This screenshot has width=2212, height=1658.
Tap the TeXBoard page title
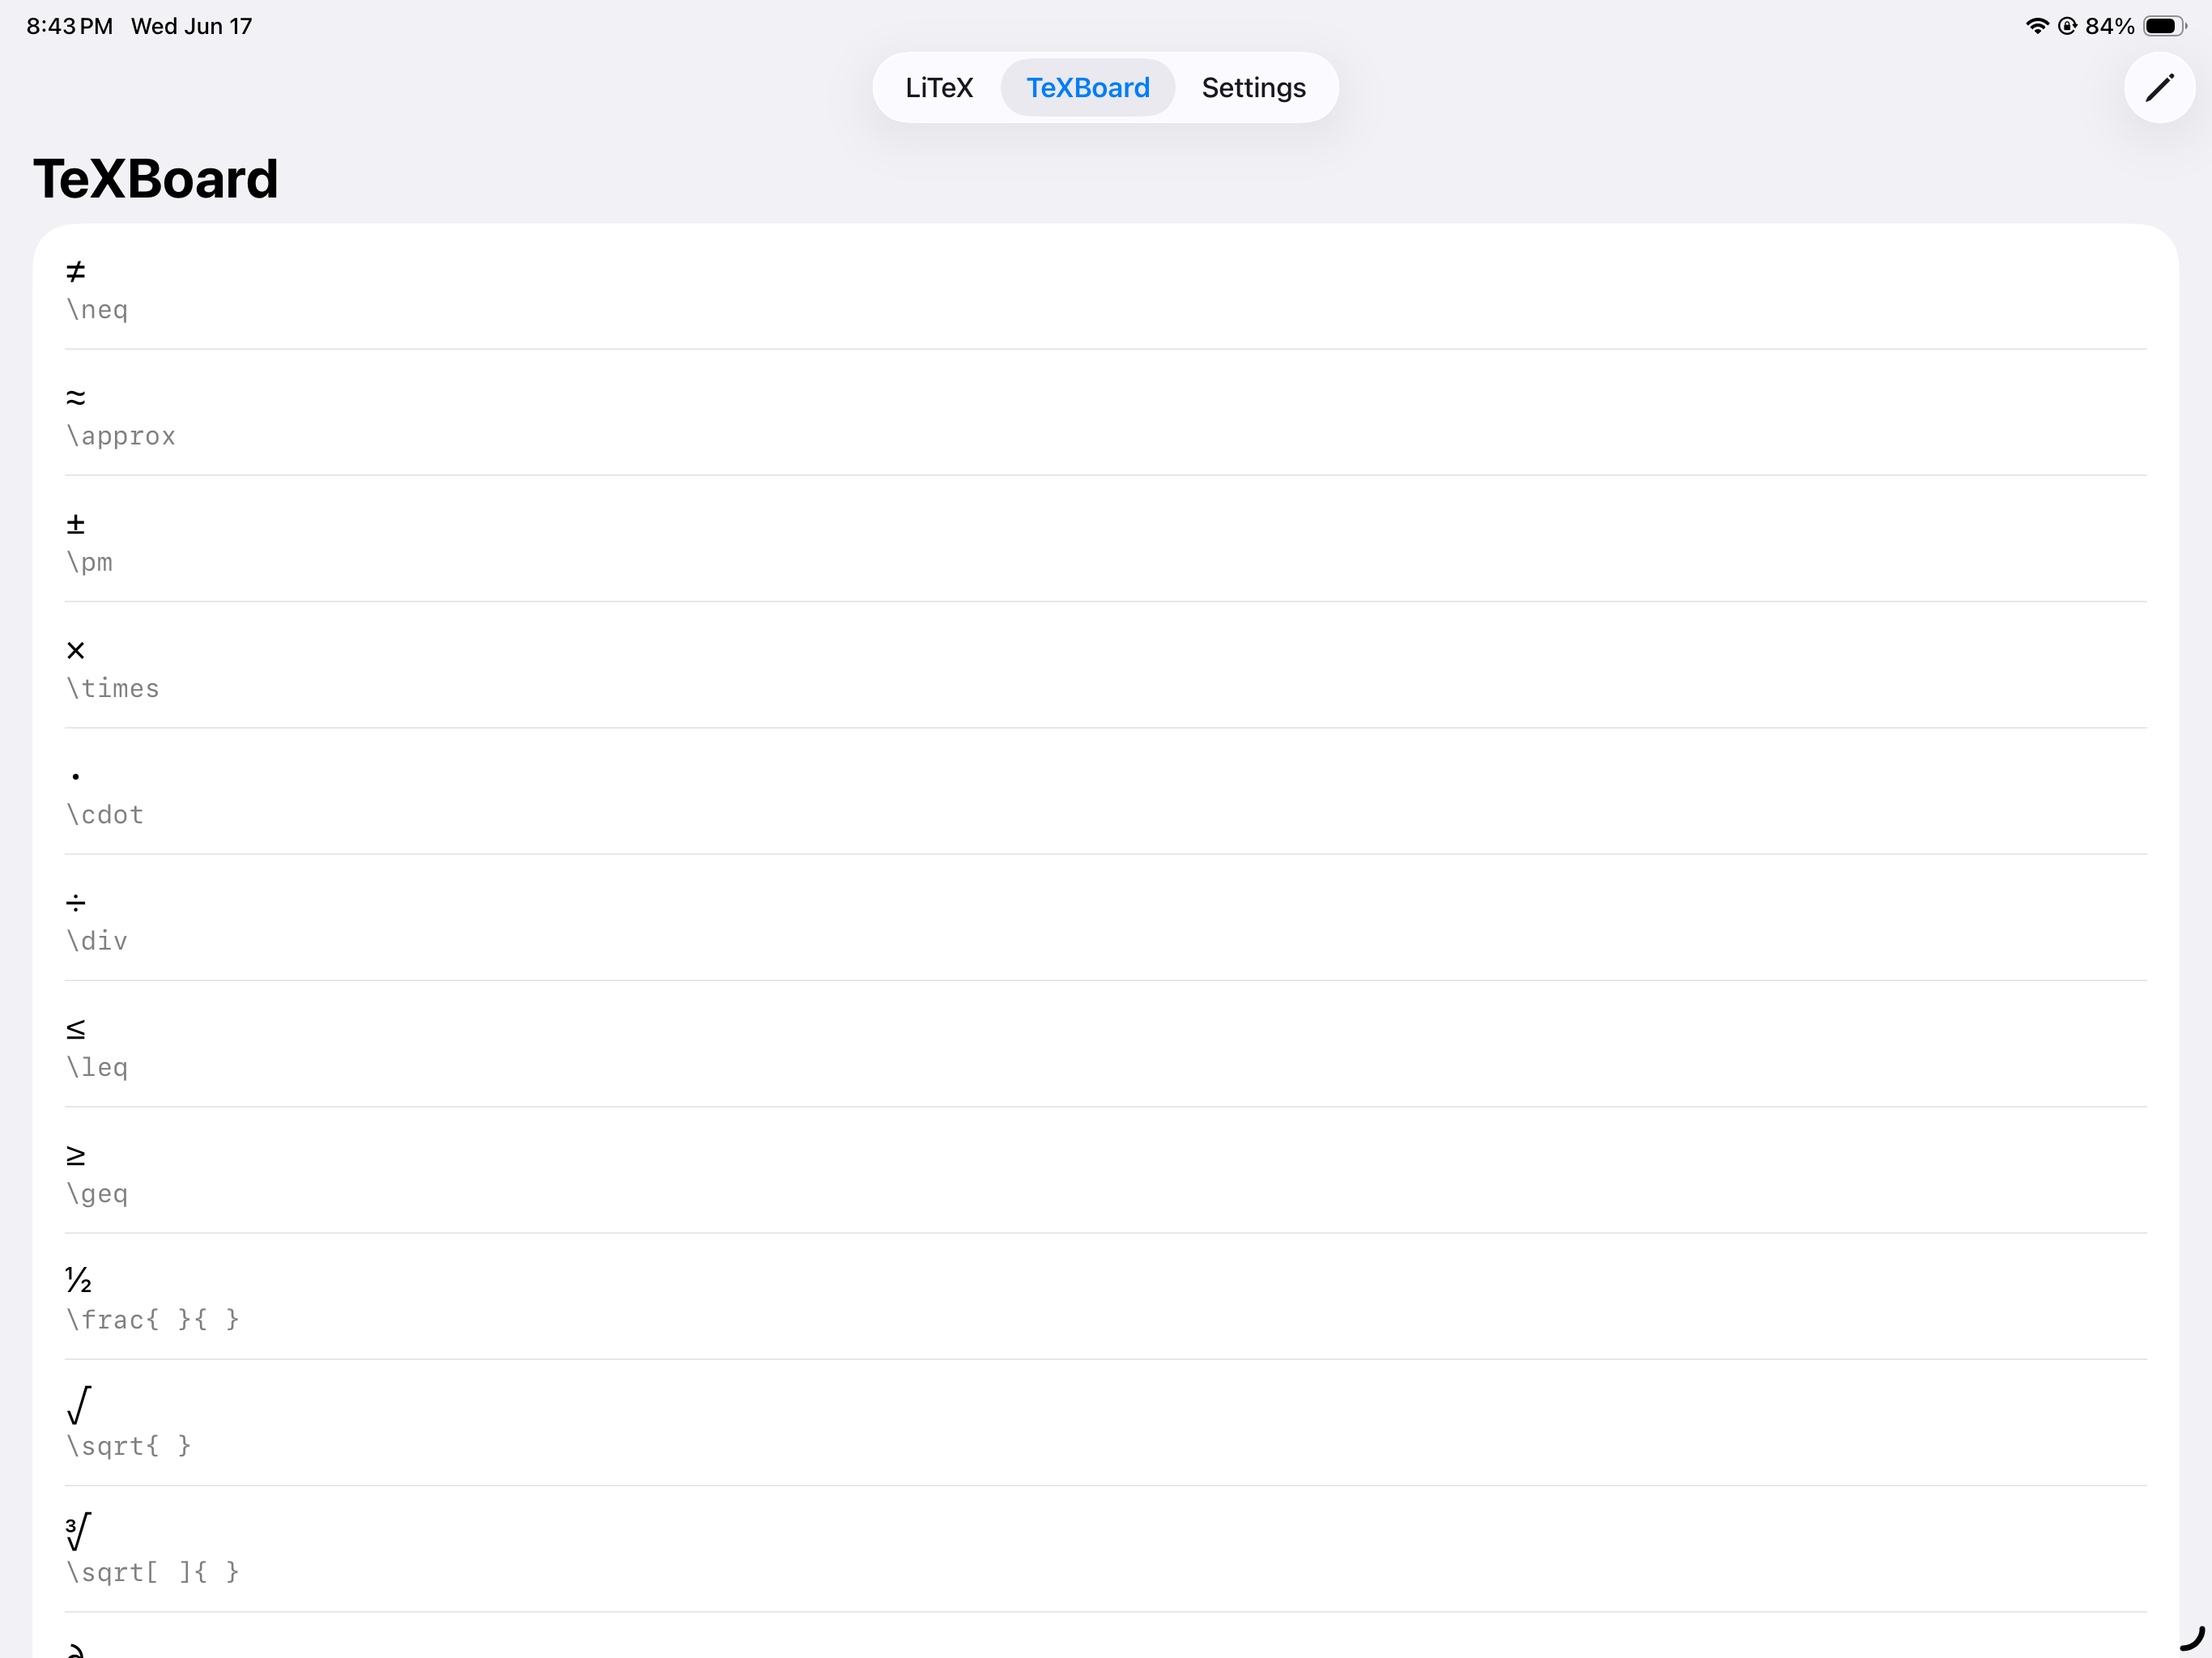(x=155, y=179)
